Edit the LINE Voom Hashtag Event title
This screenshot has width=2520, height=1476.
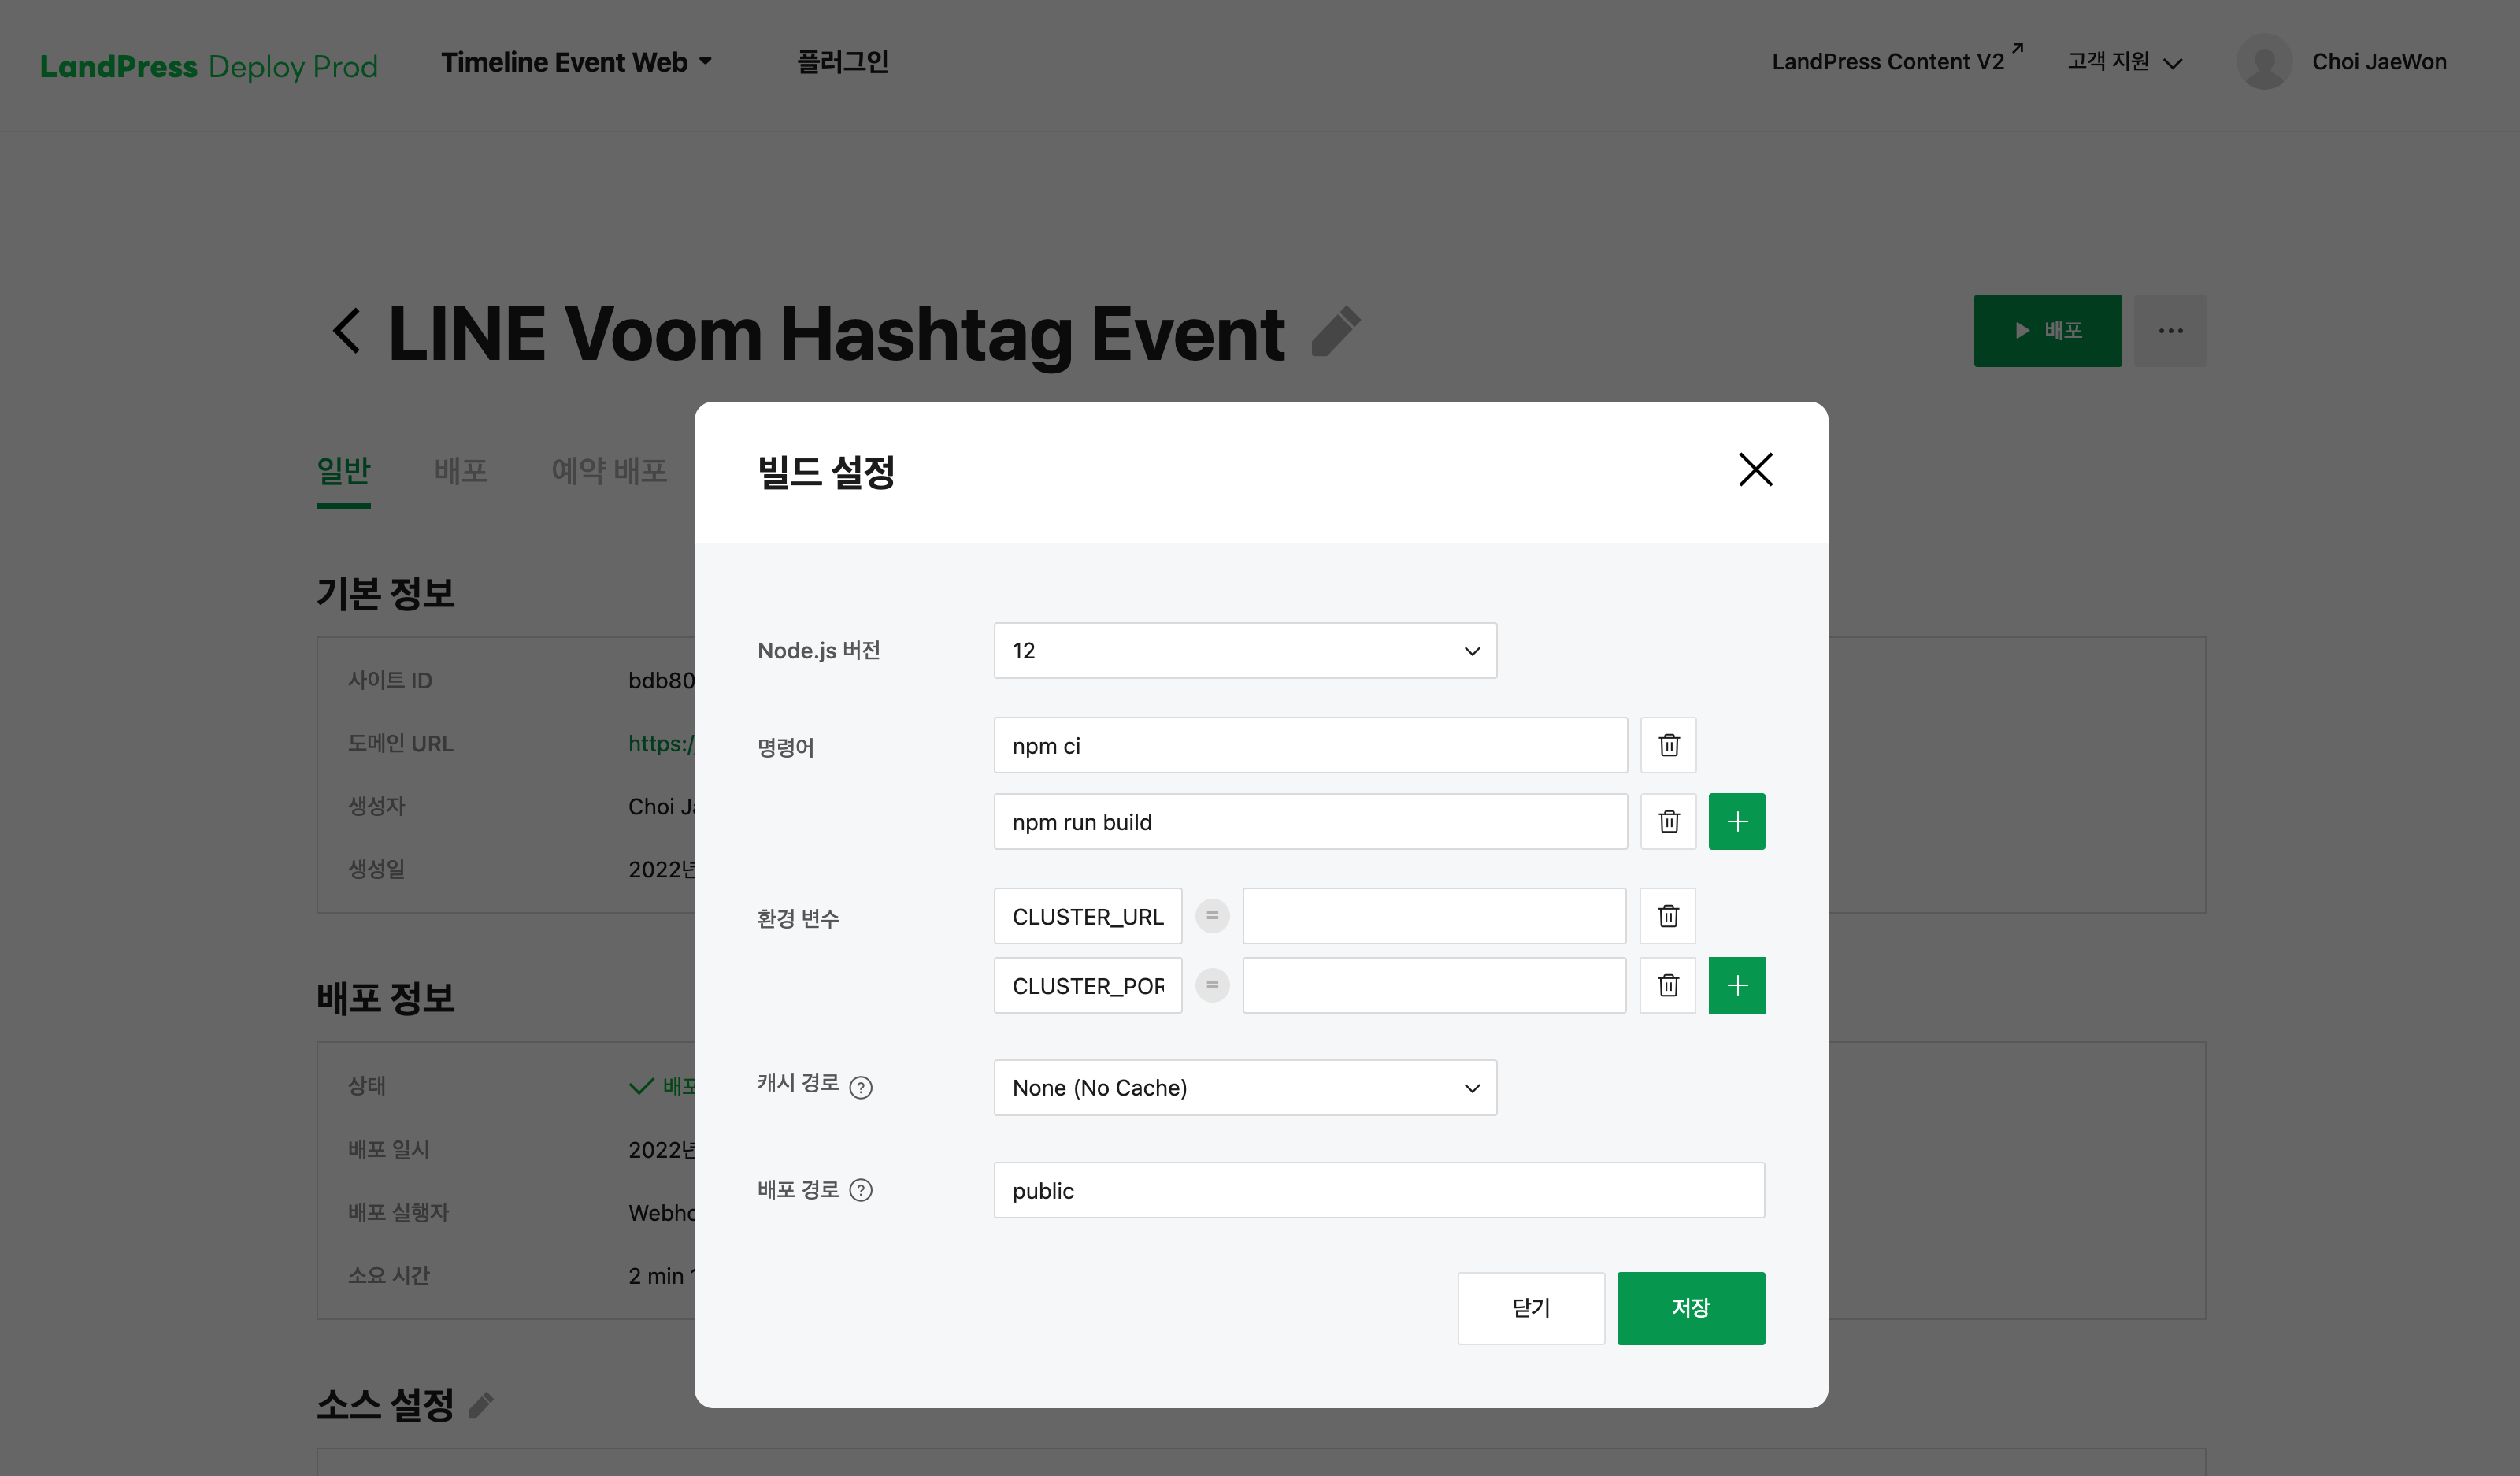1336,331
